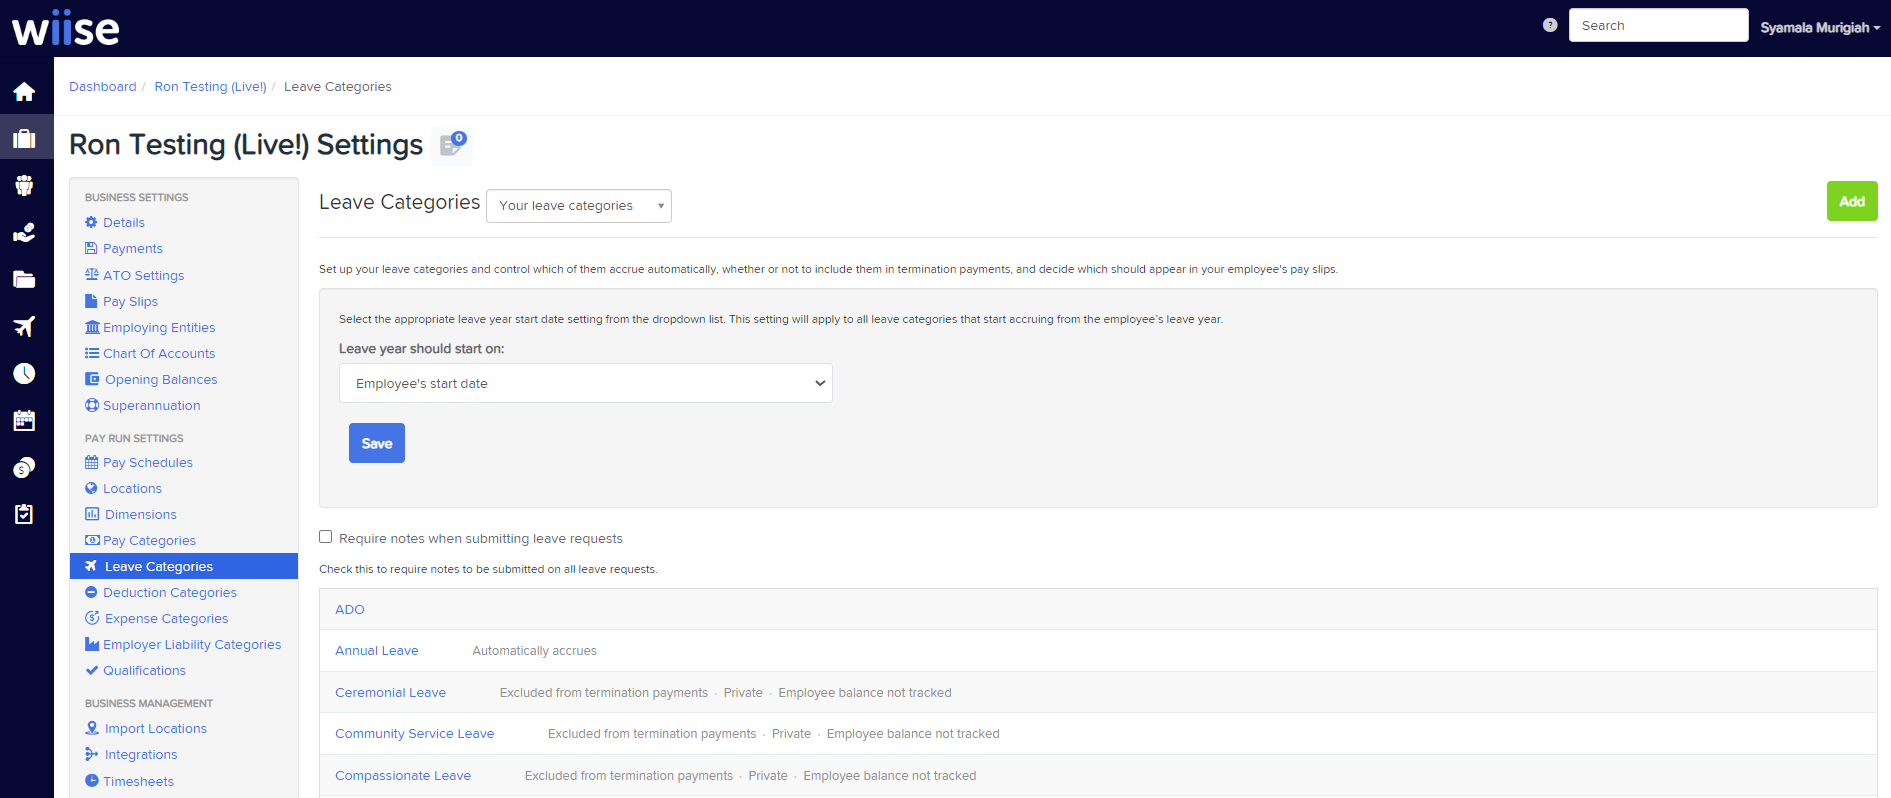Open the calendar icon in left rail
1891x798 pixels.
click(x=24, y=420)
